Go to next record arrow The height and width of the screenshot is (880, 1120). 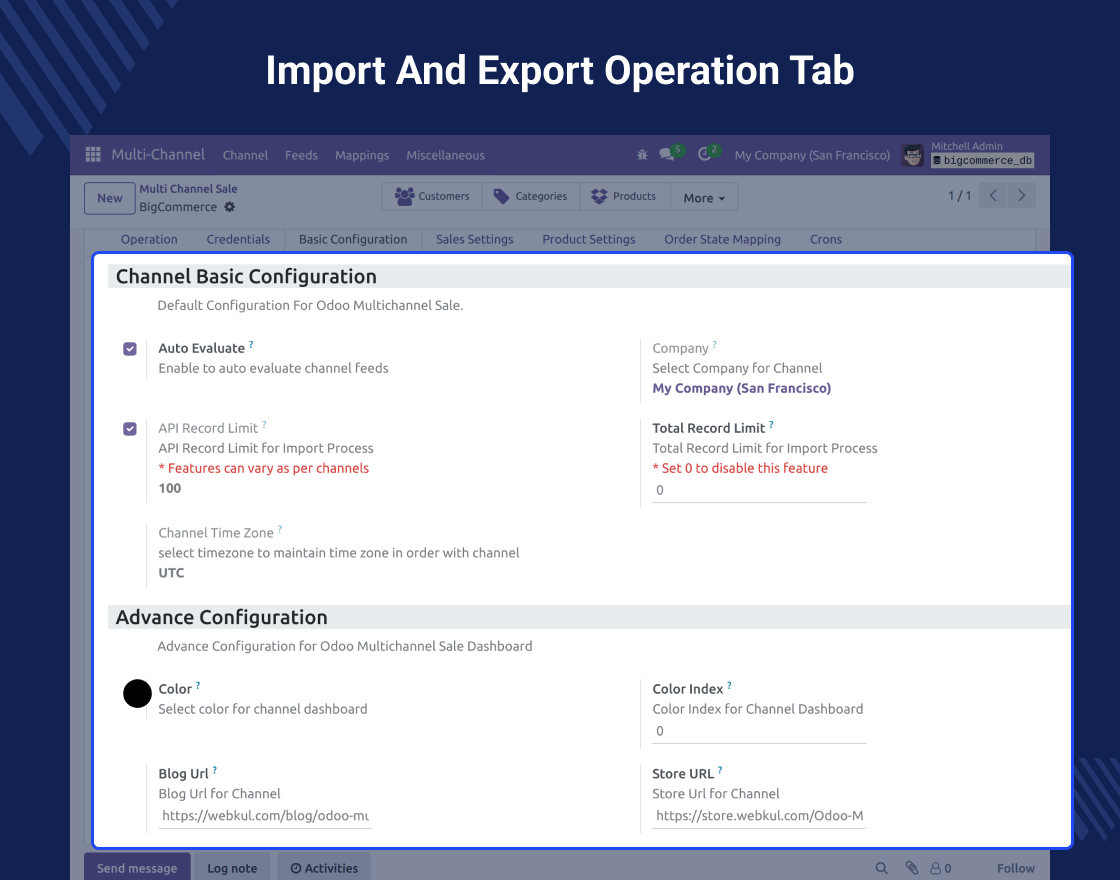(x=1021, y=196)
